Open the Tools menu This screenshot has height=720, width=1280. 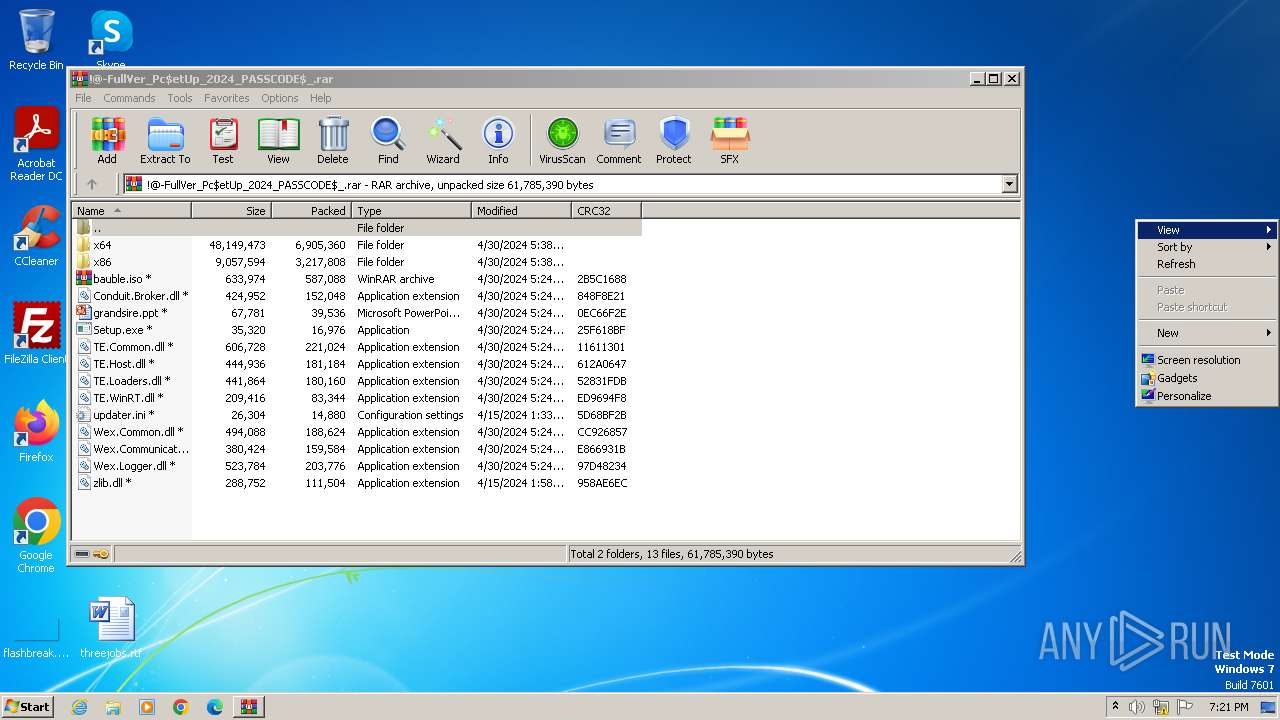click(x=180, y=98)
